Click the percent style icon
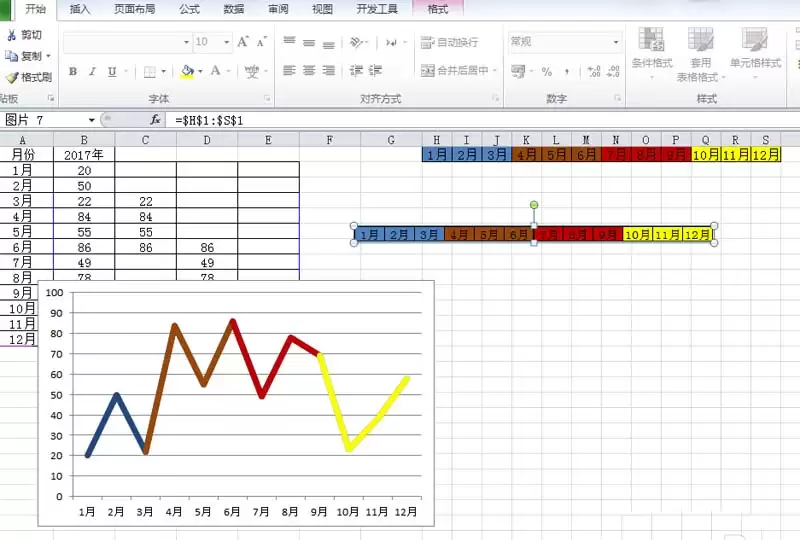The height and width of the screenshot is (540, 800). [546, 72]
